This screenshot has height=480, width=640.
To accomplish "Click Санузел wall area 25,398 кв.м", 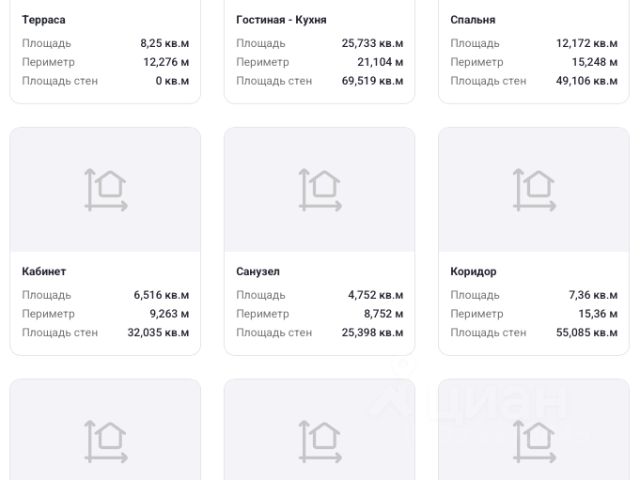I will click(x=373, y=333).
